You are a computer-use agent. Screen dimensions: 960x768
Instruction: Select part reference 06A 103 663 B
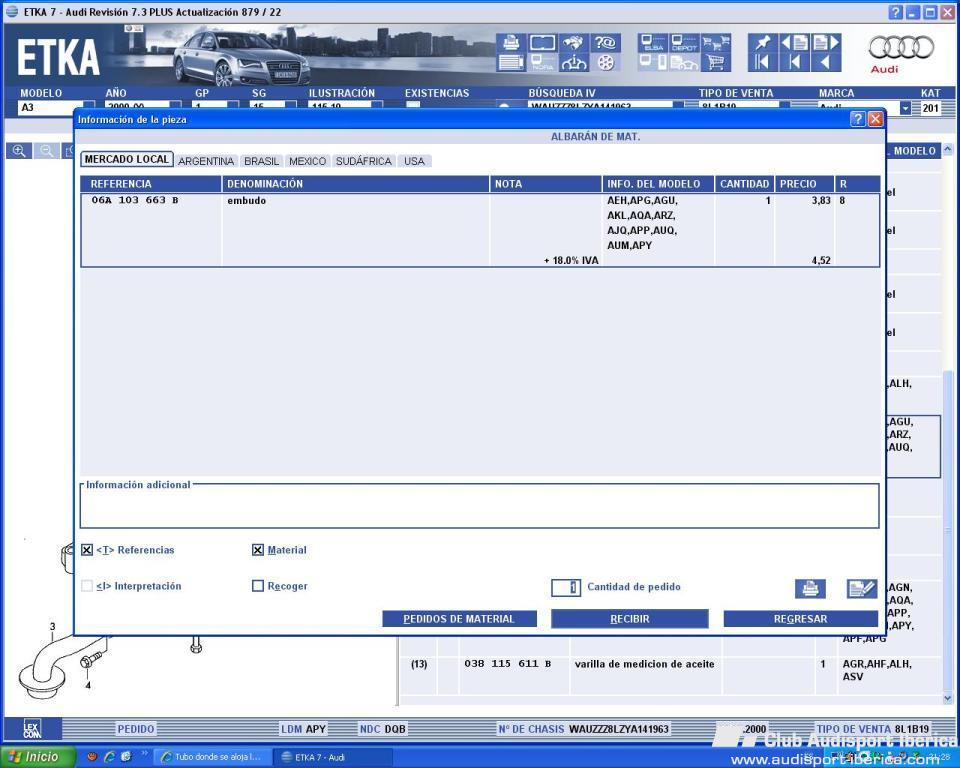pos(135,200)
